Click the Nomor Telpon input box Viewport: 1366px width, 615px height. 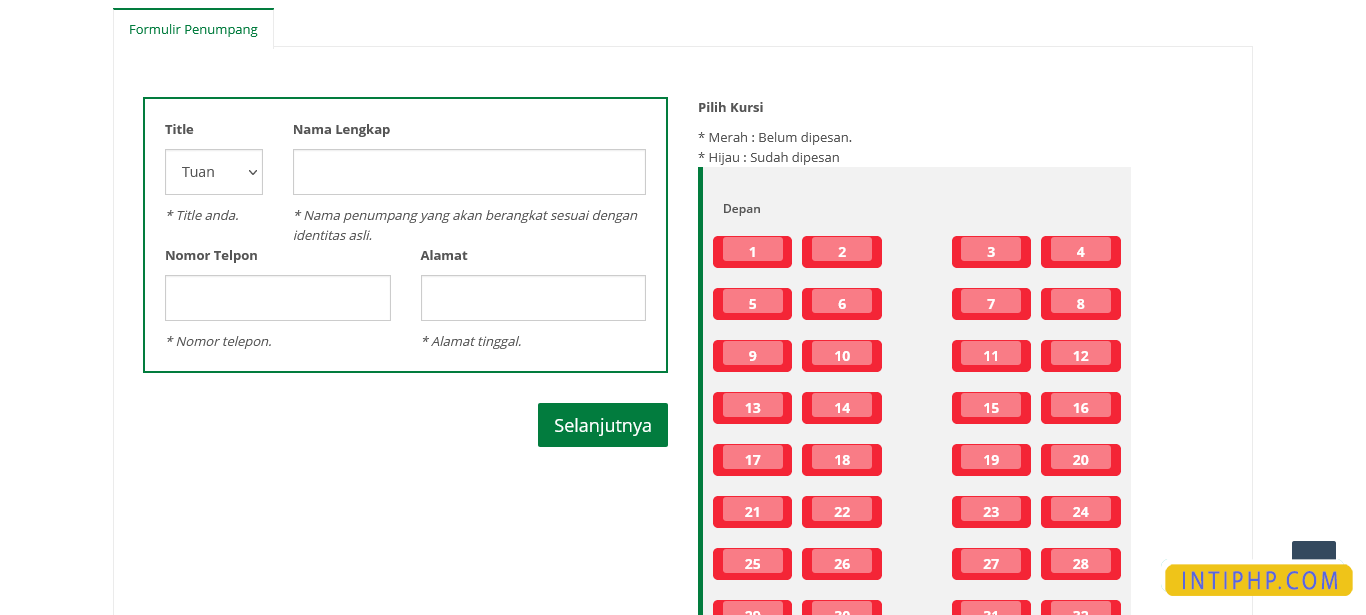point(277,297)
